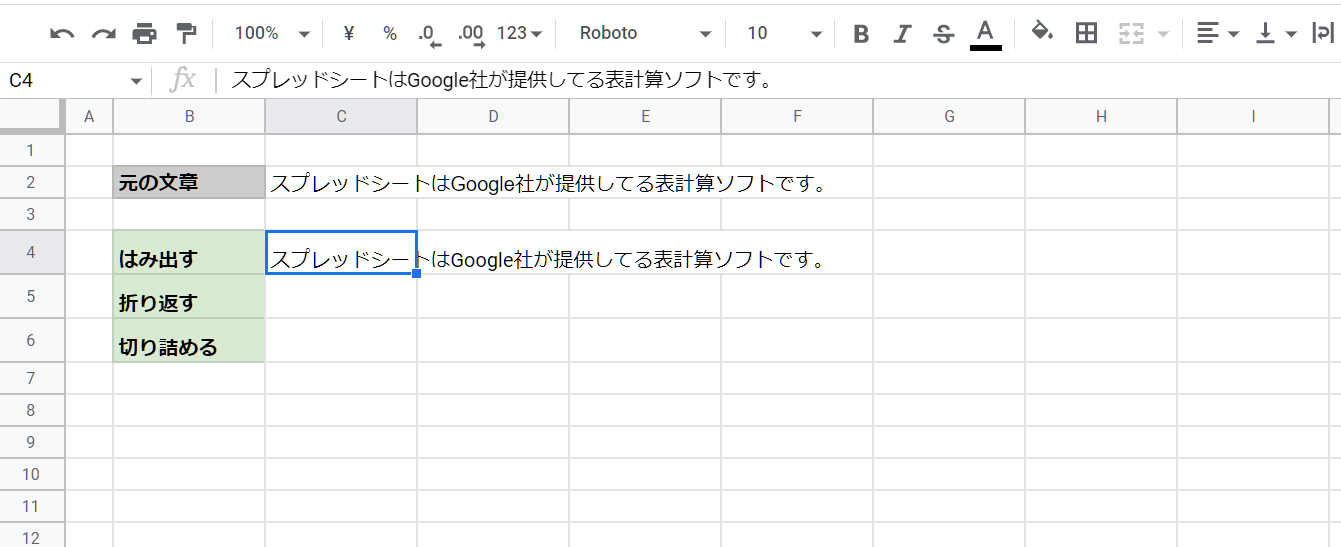Image resolution: width=1341 pixels, height=547 pixels.
Task: Select row 6 header
Action: pos(31,340)
